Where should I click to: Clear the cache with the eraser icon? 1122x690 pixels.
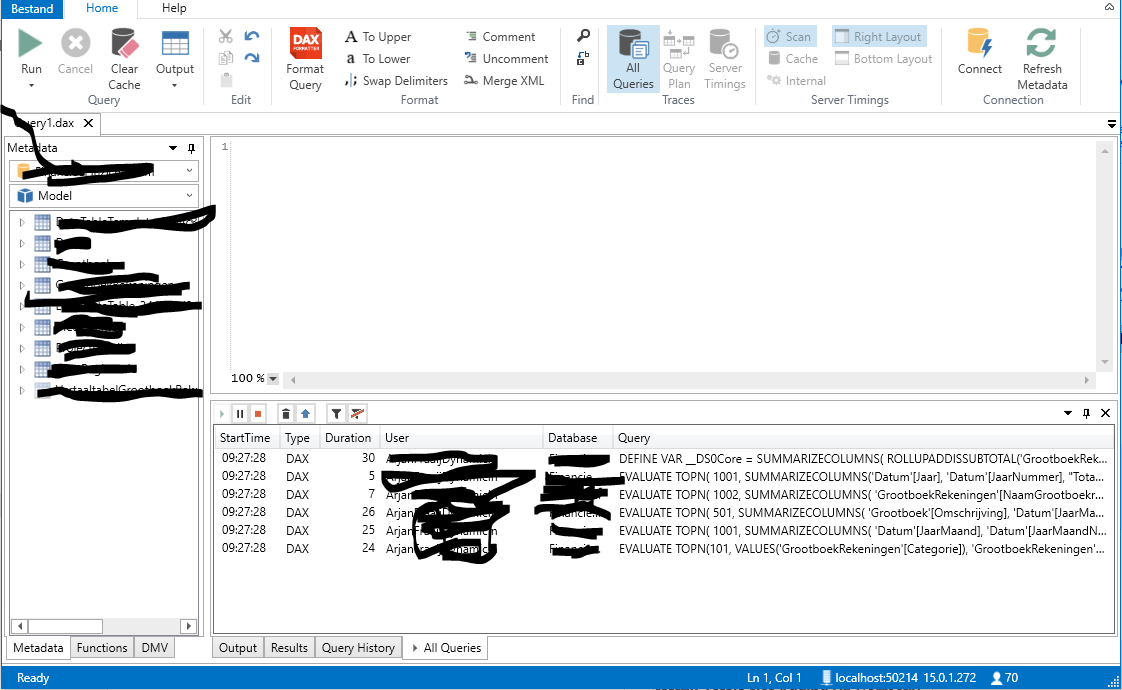tap(124, 45)
